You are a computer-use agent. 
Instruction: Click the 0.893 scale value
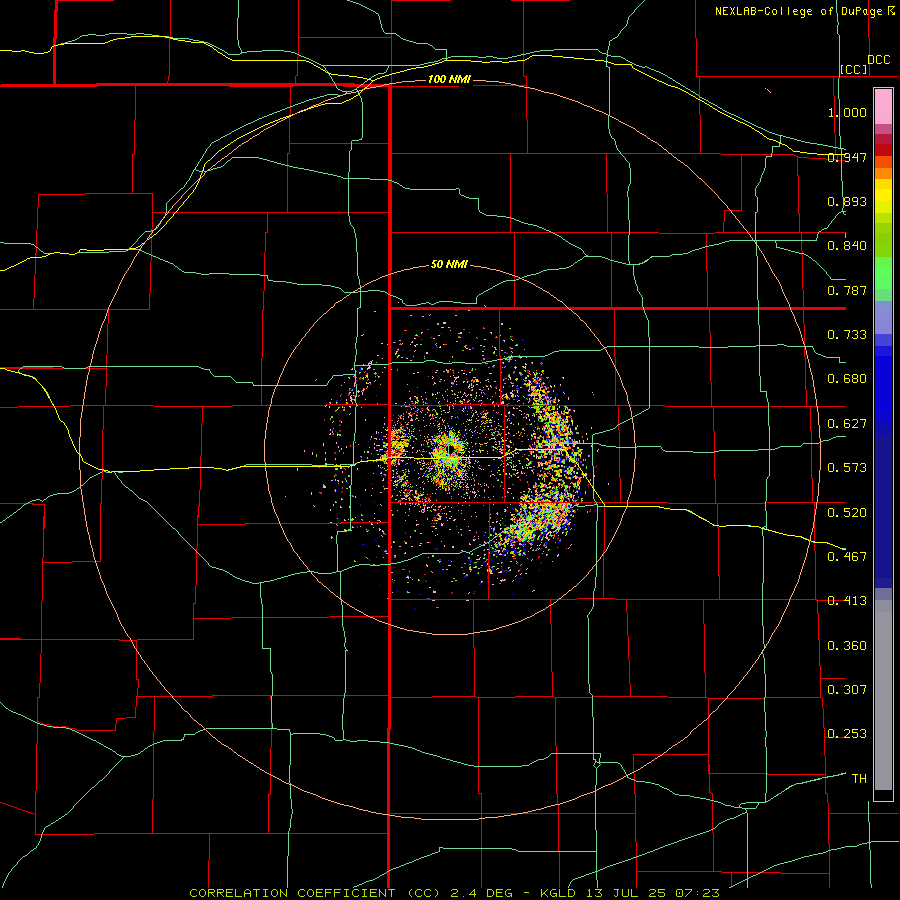pyautogui.click(x=847, y=201)
